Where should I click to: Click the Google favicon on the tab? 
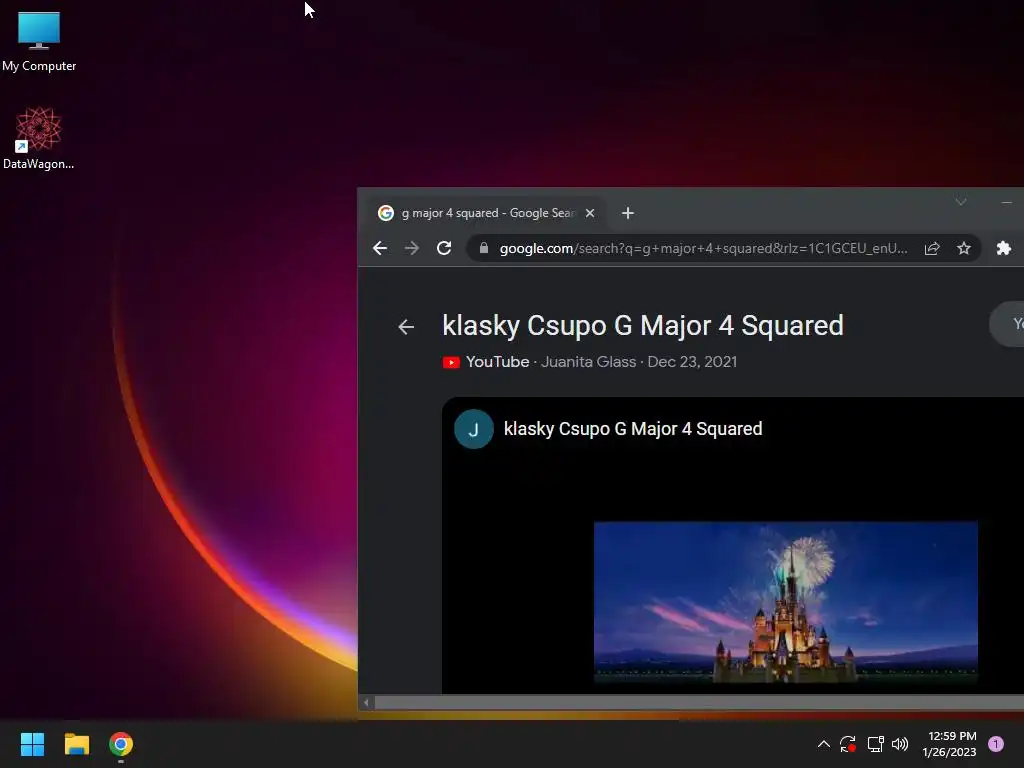tap(386, 213)
